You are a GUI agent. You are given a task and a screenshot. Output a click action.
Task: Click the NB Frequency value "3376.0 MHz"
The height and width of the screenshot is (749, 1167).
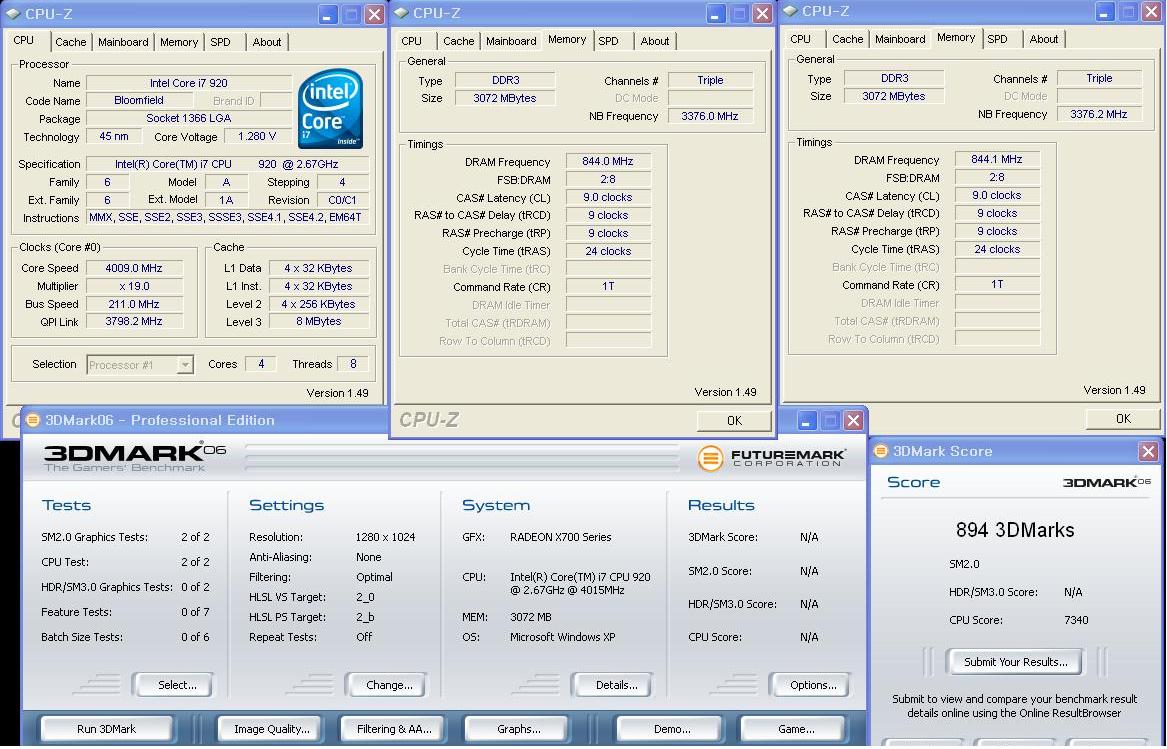click(710, 116)
